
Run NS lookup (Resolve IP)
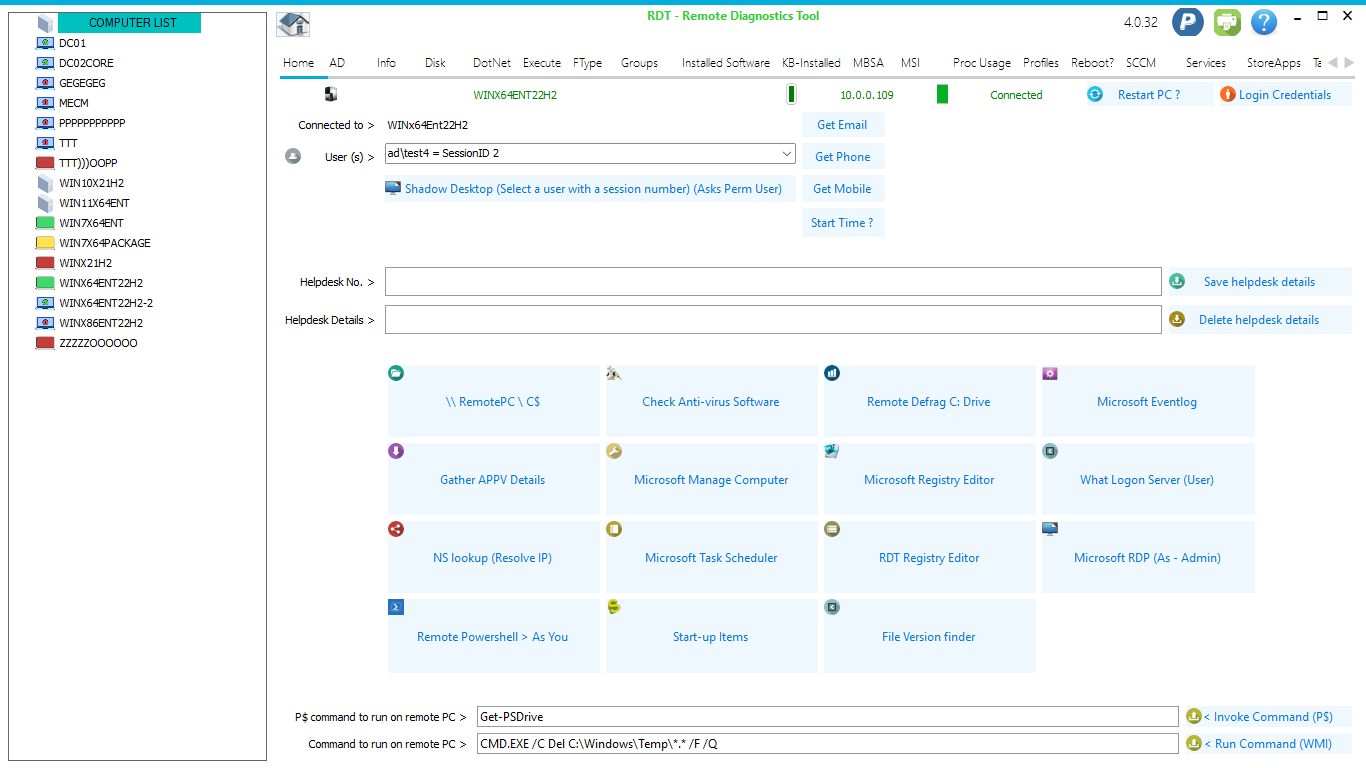493,557
